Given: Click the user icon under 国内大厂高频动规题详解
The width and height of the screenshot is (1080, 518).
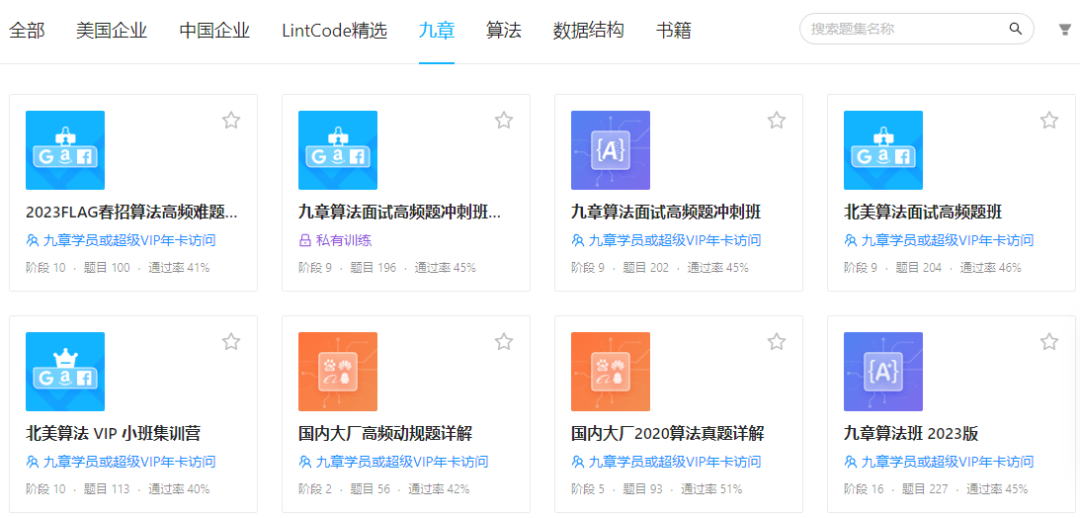Looking at the screenshot, I should [305, 462].
